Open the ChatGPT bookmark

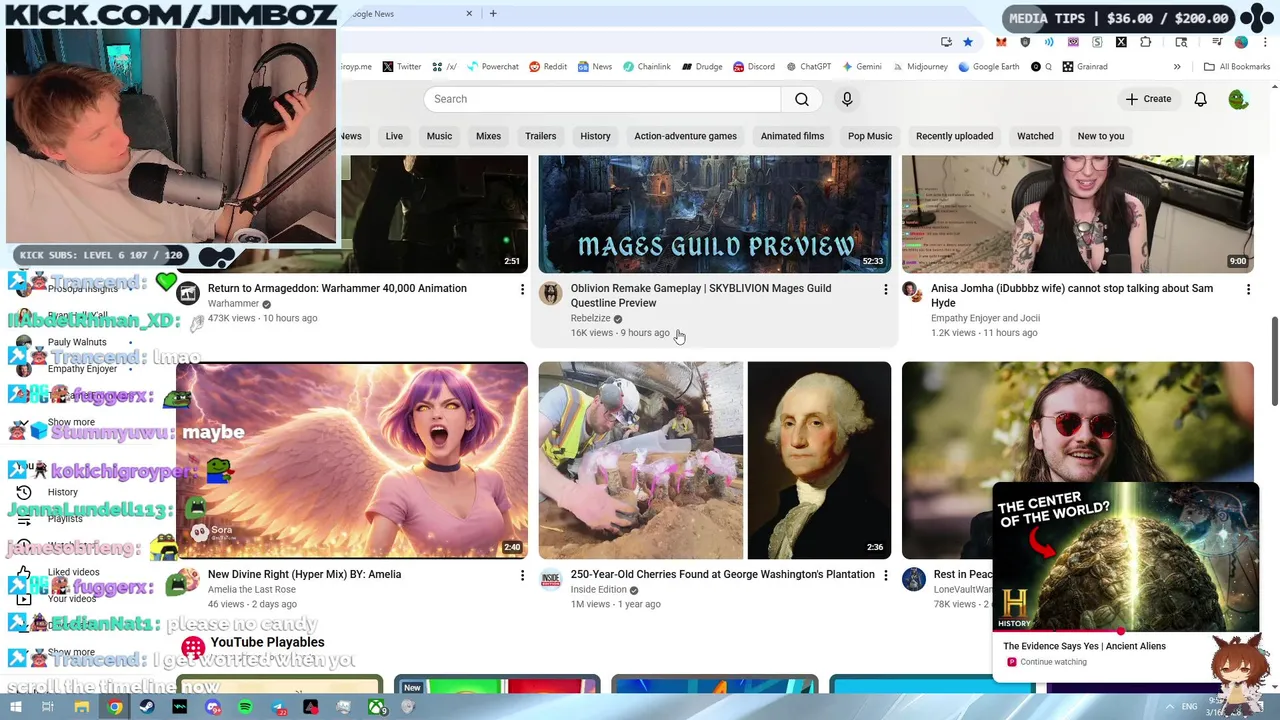[x=808, y=67]
